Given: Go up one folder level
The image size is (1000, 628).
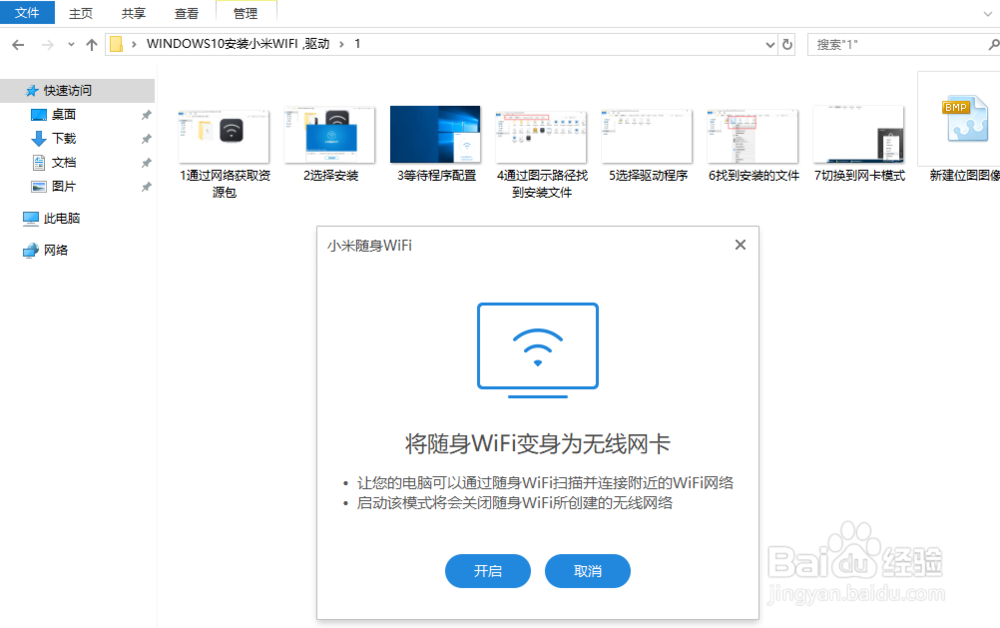Looking at the screenshot, I should pos(92,45).
